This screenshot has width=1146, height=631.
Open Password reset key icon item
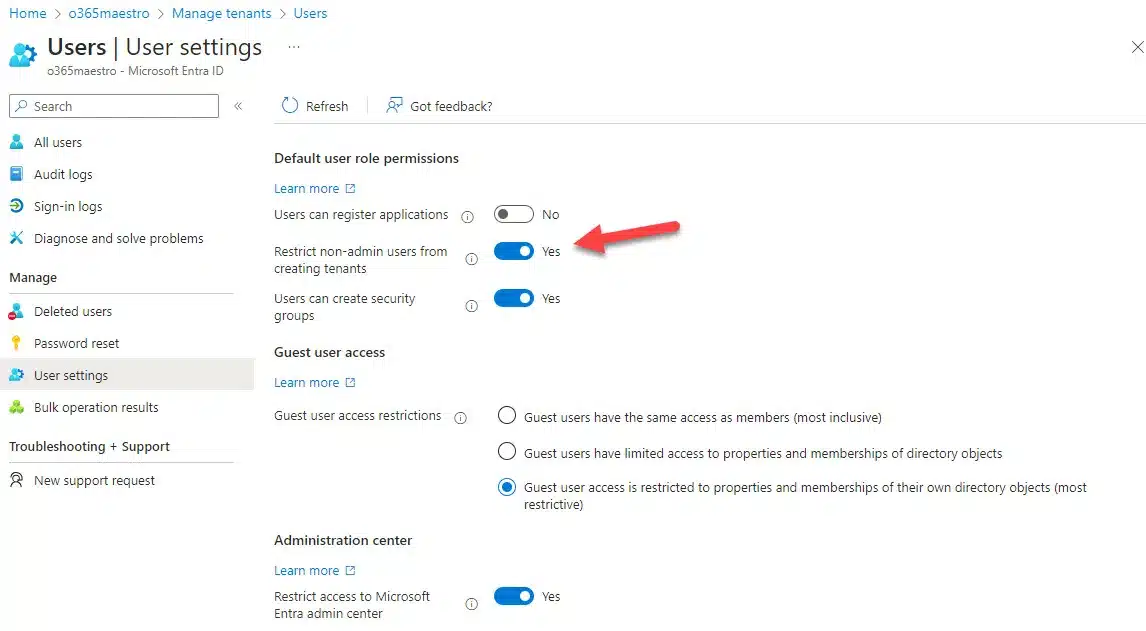76,344
